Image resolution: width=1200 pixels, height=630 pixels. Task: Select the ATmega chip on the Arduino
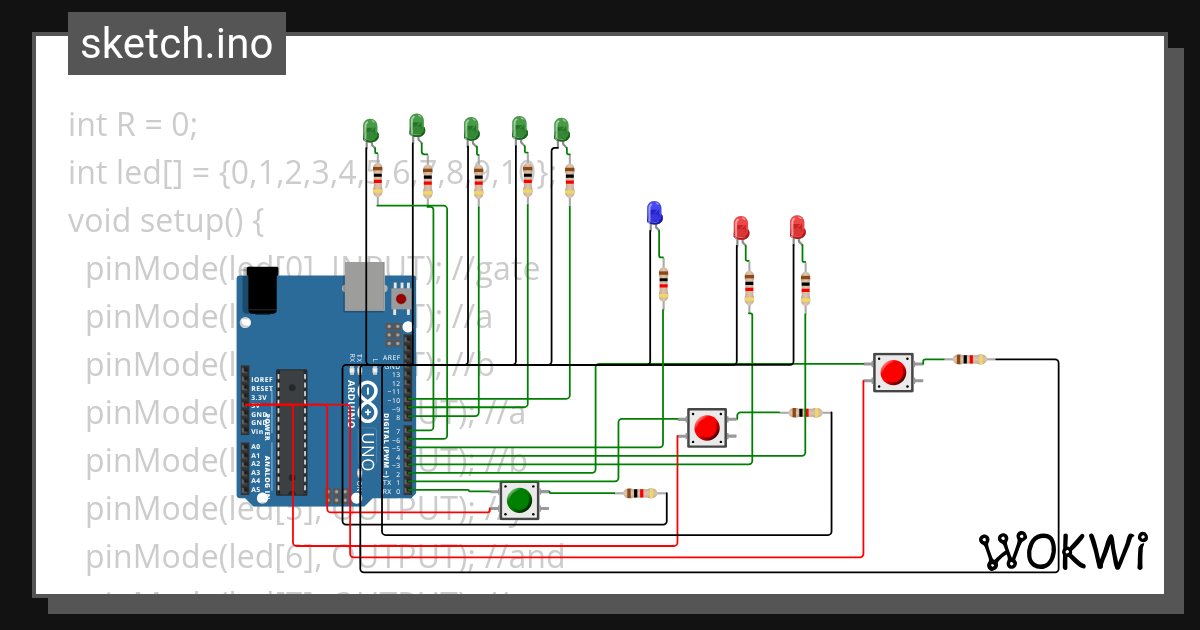tap(291, 432)
